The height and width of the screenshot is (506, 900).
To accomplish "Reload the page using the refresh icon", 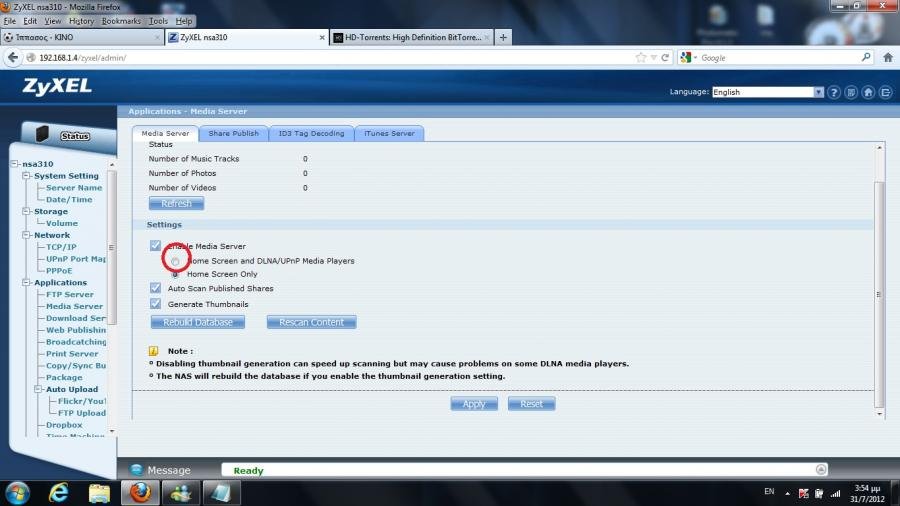I will pos(665,58).
